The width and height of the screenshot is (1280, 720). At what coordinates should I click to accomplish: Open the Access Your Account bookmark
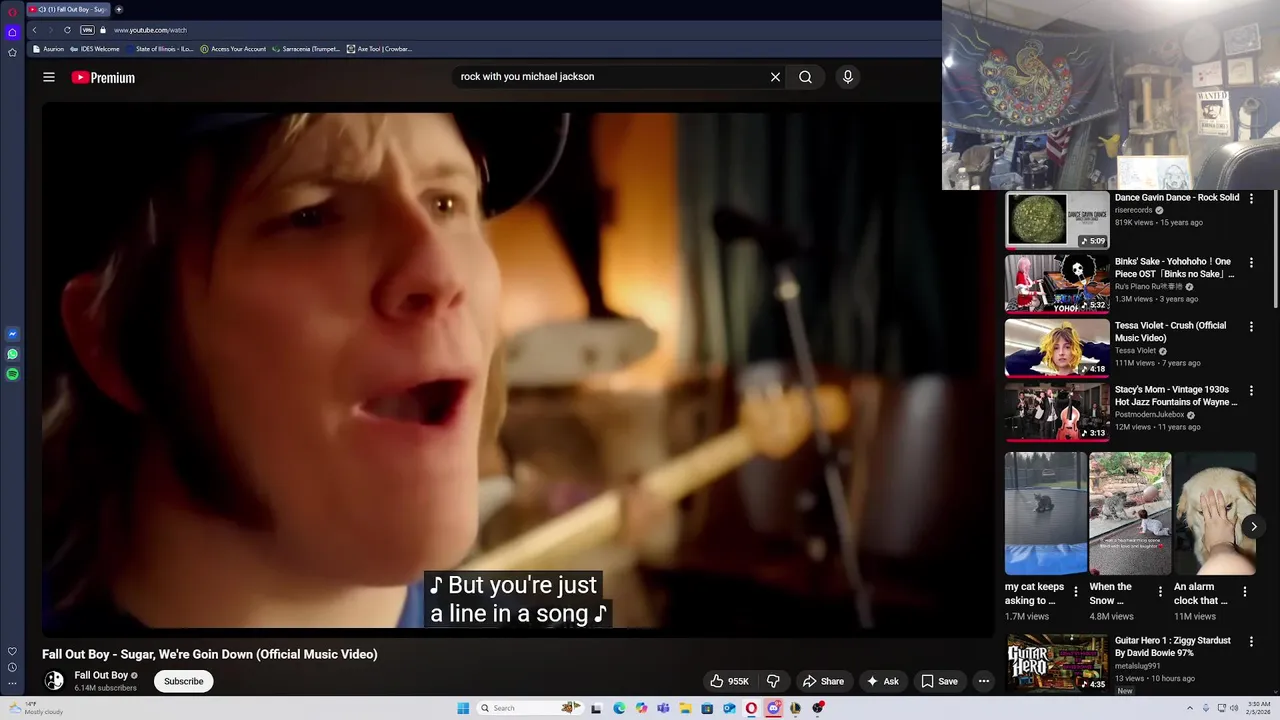point(233,49)
